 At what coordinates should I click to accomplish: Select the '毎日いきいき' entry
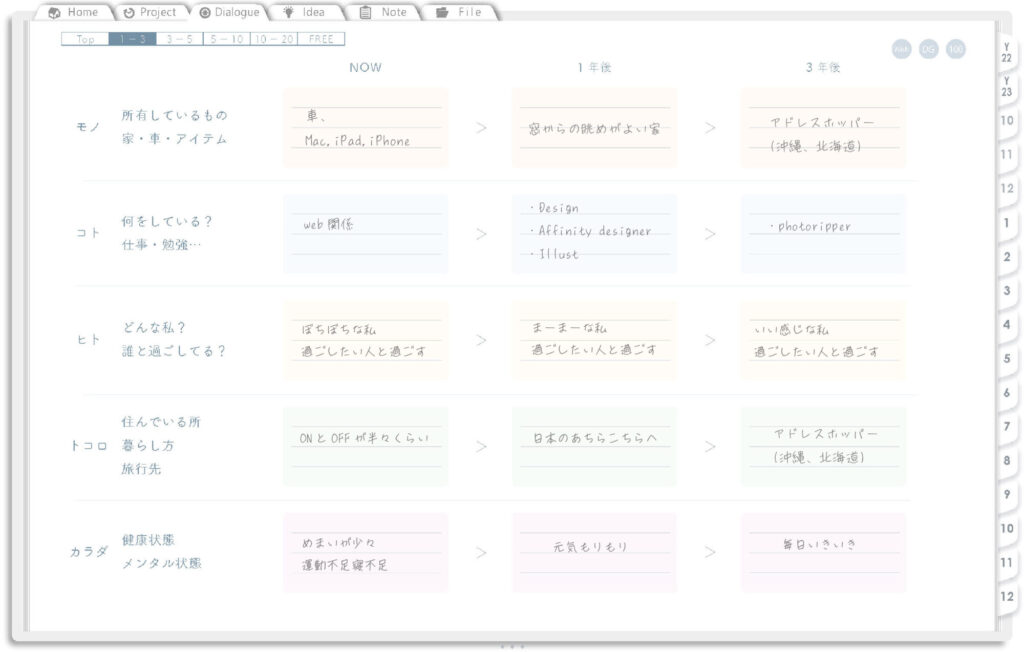coord(820,544)
